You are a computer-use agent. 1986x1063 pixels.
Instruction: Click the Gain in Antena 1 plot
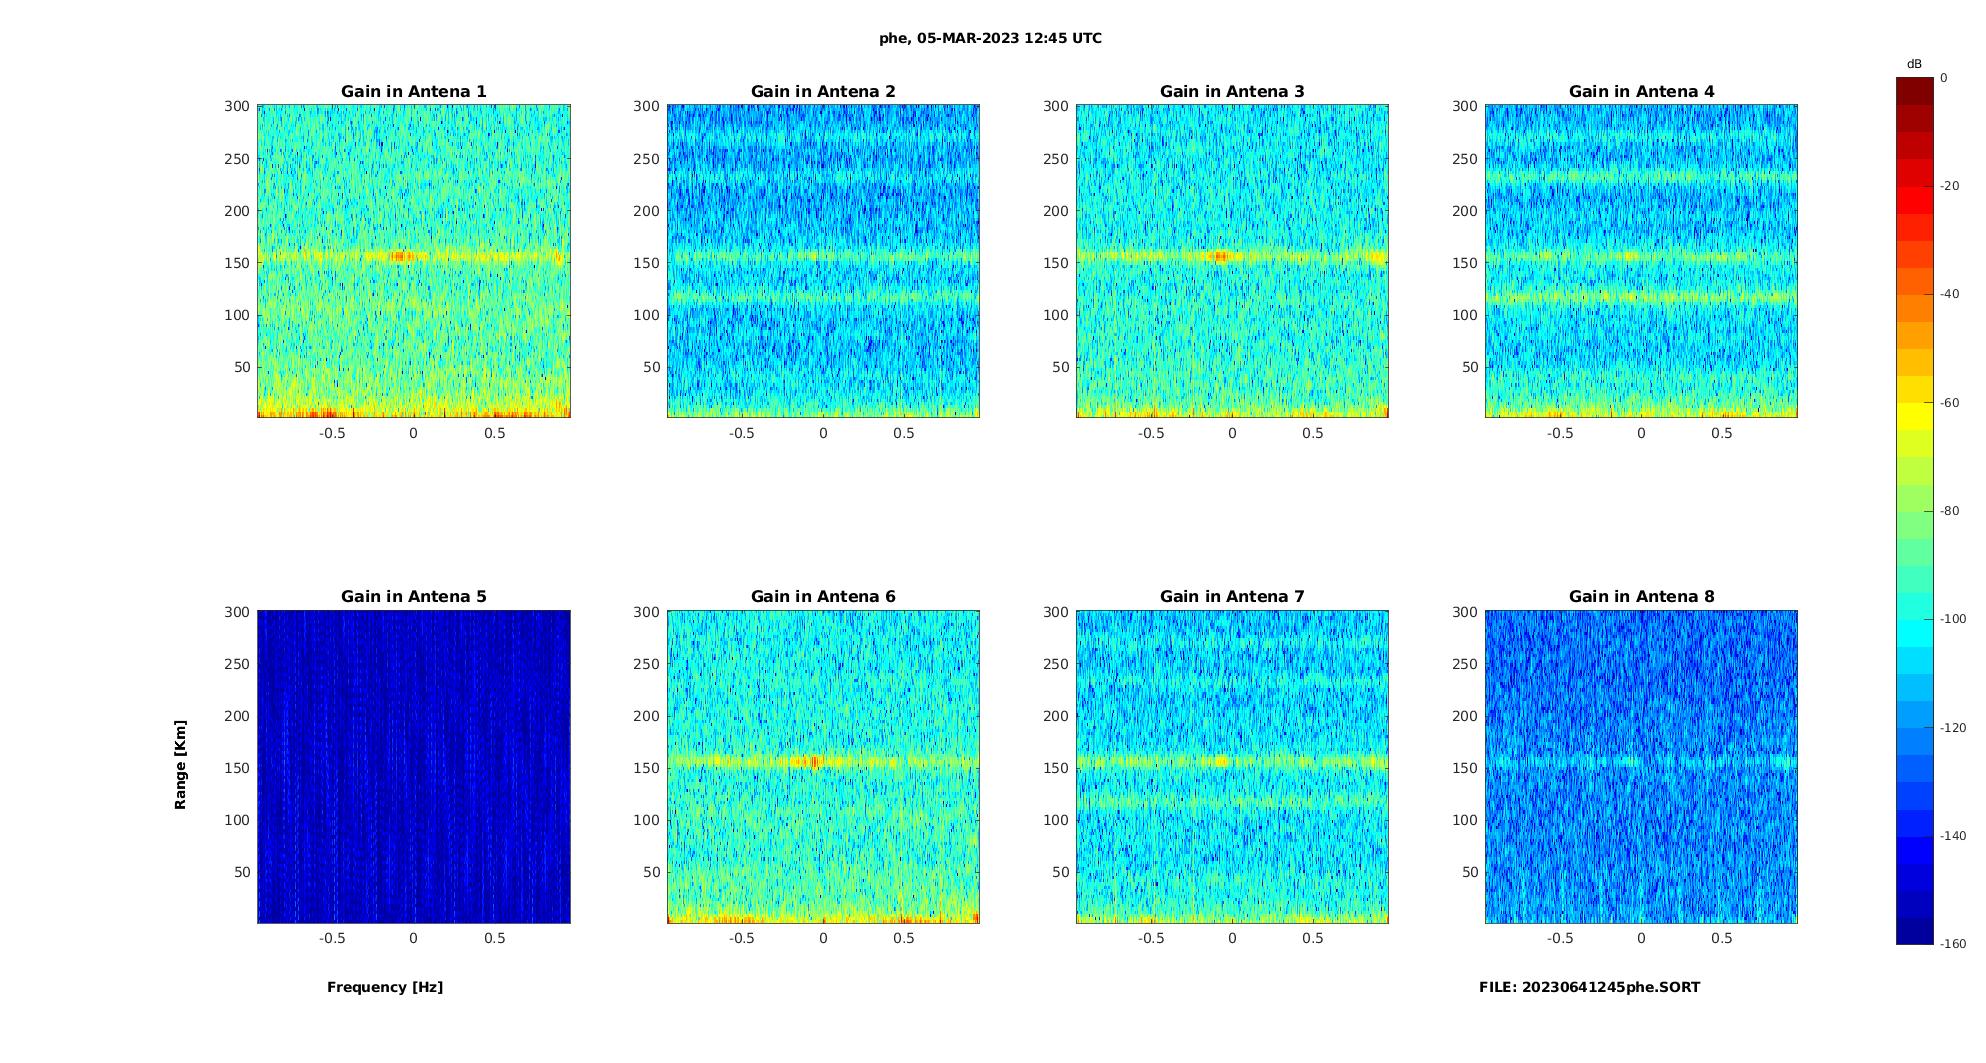pyautogui.click(x=414, y=261)
